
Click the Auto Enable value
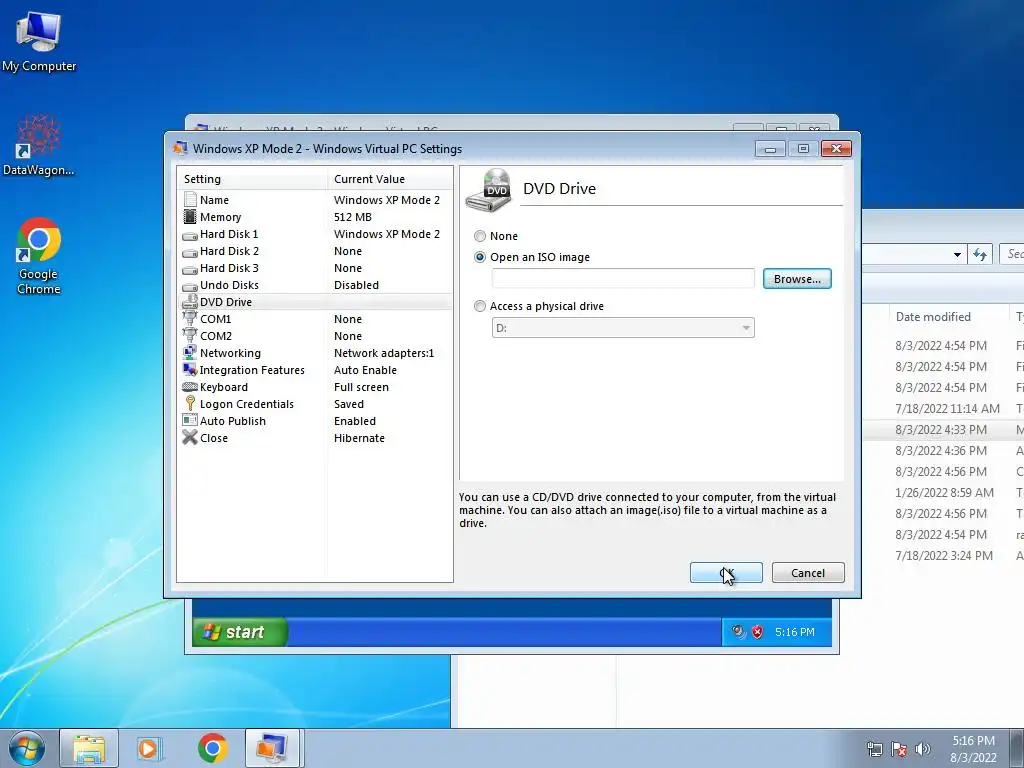(365, 370)
